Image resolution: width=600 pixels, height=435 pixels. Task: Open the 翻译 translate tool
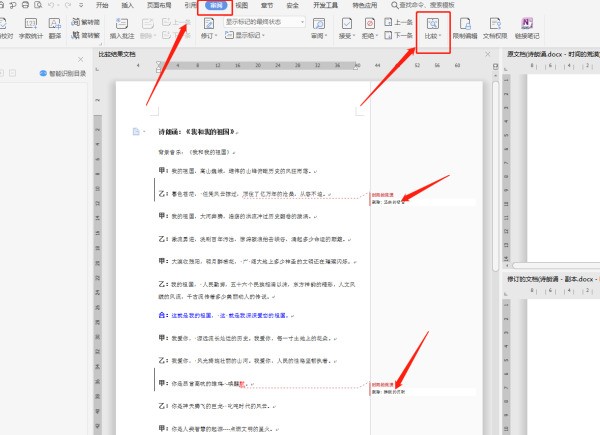tap(55, 28)
